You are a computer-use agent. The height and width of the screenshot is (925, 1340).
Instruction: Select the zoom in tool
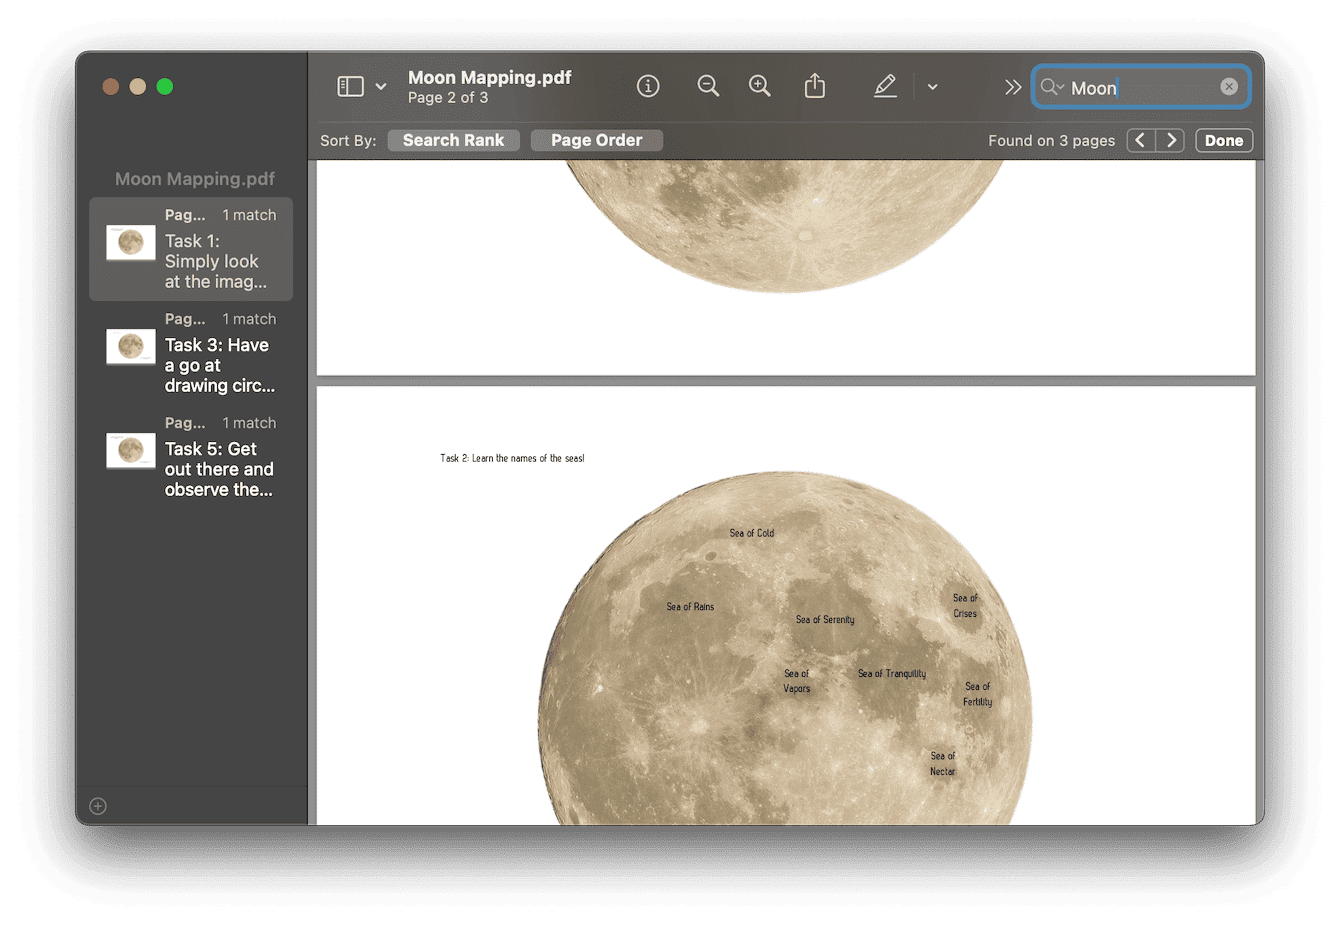(760, 86)
